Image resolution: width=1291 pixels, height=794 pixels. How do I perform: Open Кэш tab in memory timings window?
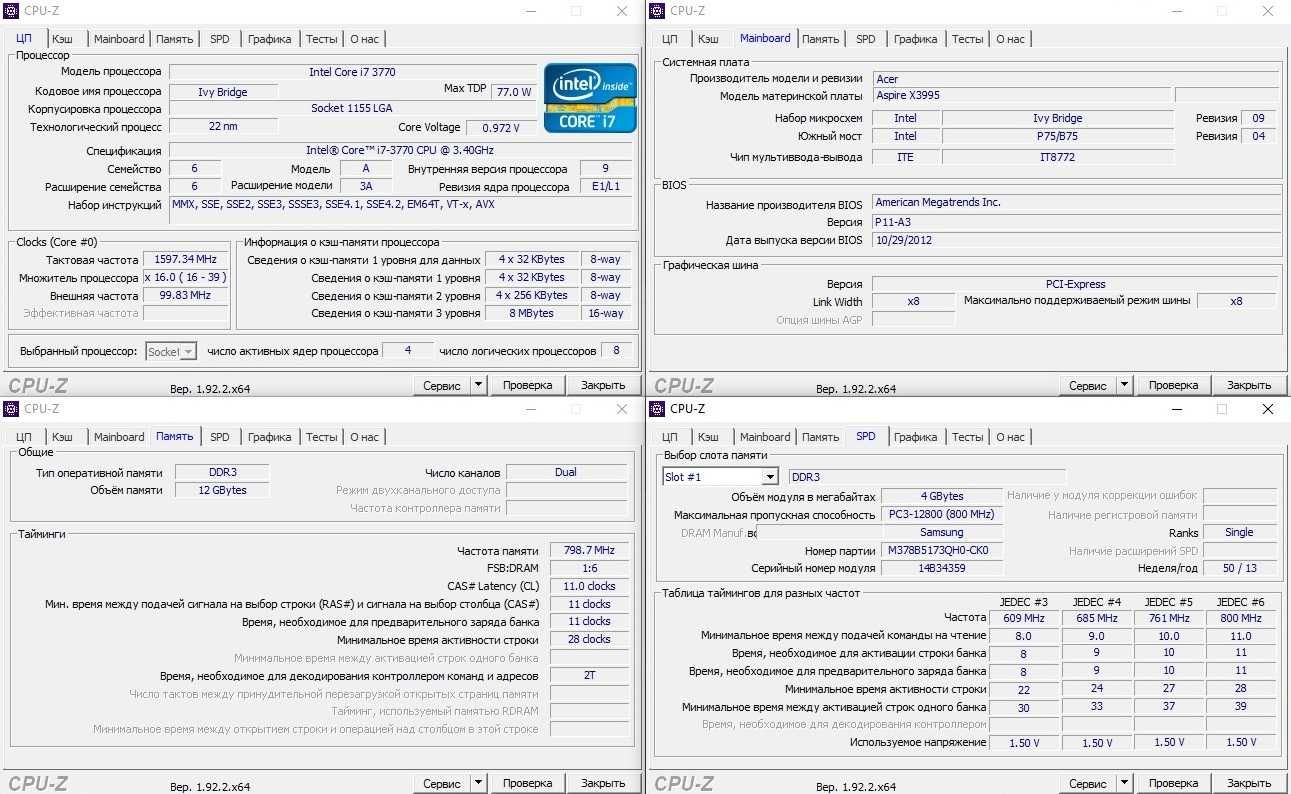click(x=62, y=437)
